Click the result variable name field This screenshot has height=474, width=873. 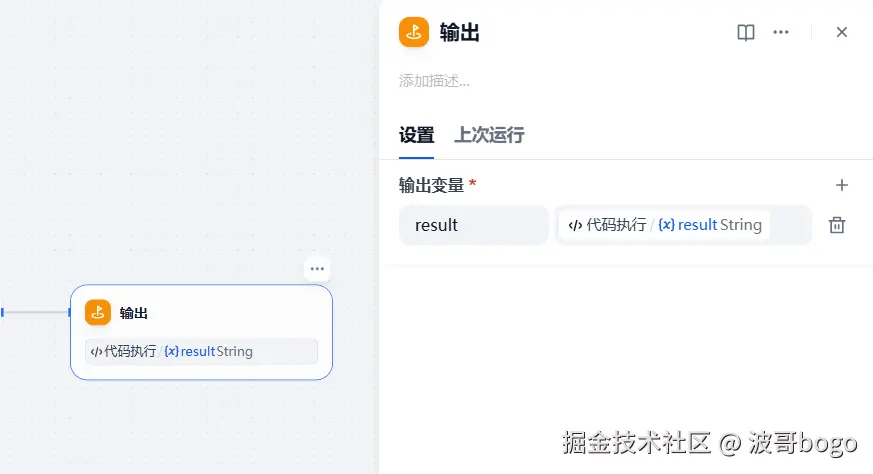pyautogui.click(x=474, y=225)
